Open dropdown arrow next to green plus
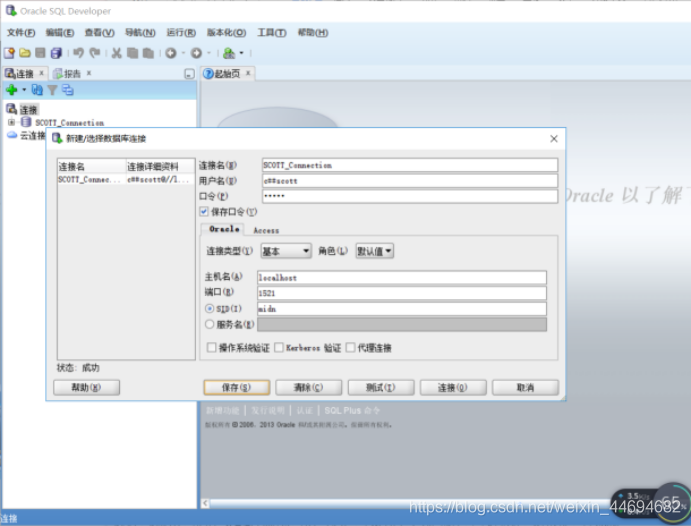Image resolution: width=691 pixels, height=526 pixels. pyautogui.click(x=24, y=90)
